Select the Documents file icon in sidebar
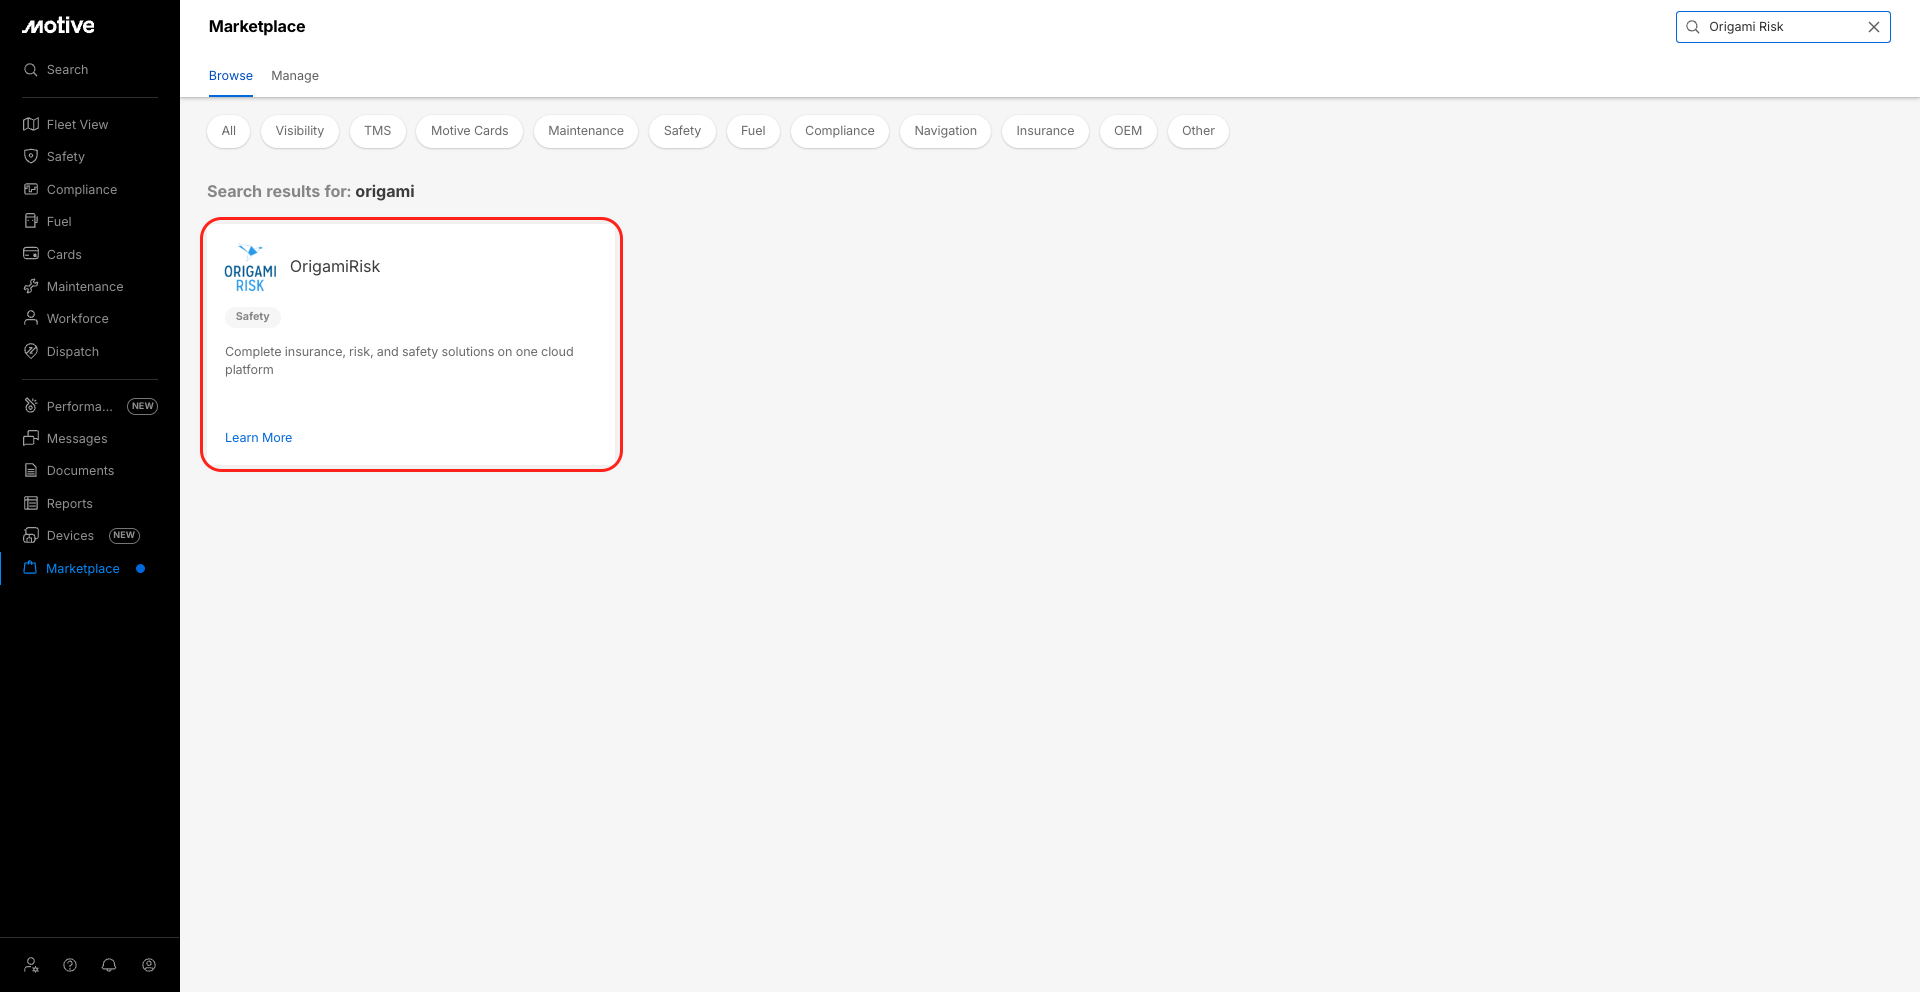Image resolution: width=1920 pixels, height=992 pixels. pyautogui.click(x=31, y=470)
